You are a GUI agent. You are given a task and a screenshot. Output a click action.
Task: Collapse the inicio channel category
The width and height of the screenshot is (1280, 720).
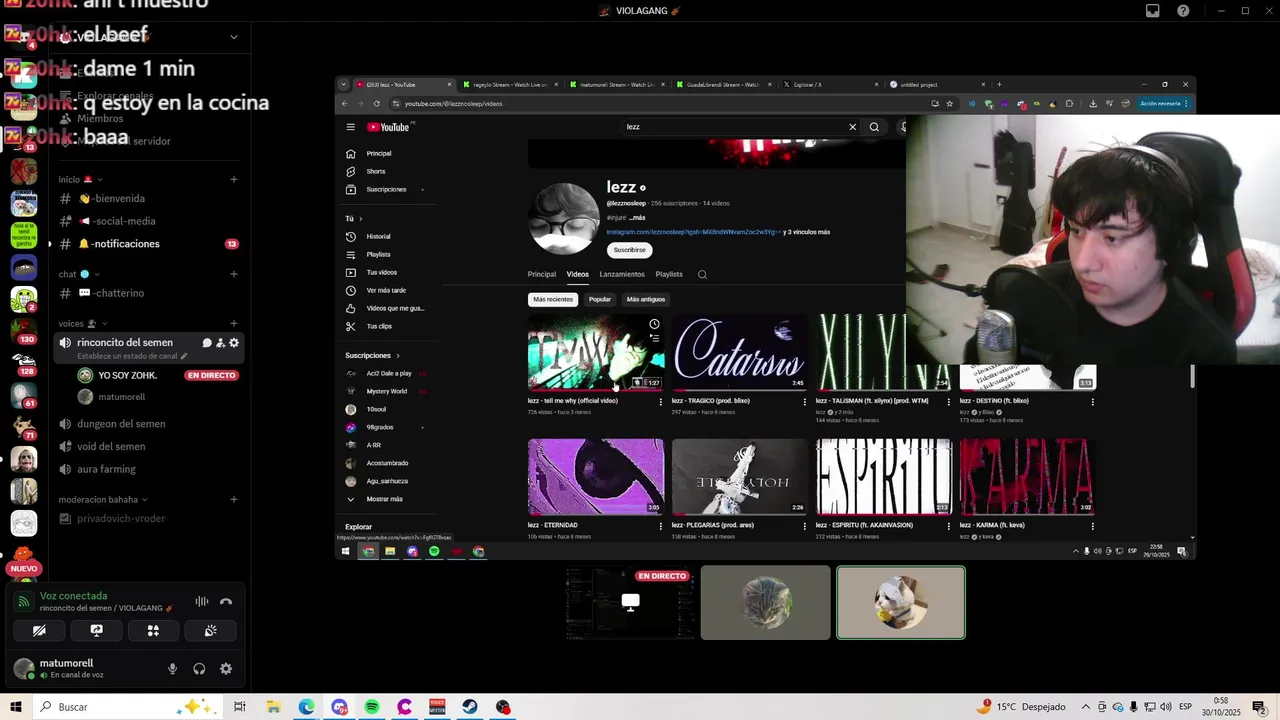click(75, 180)
